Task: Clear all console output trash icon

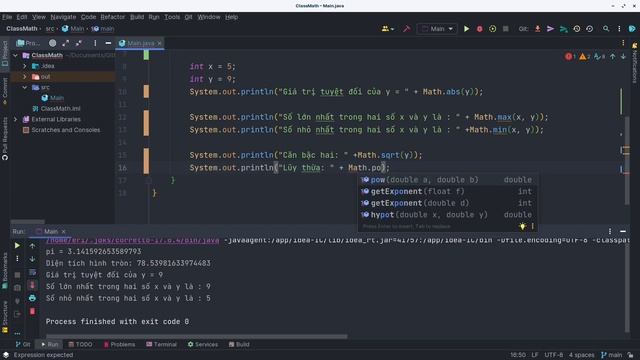Action: coord(32,311)
